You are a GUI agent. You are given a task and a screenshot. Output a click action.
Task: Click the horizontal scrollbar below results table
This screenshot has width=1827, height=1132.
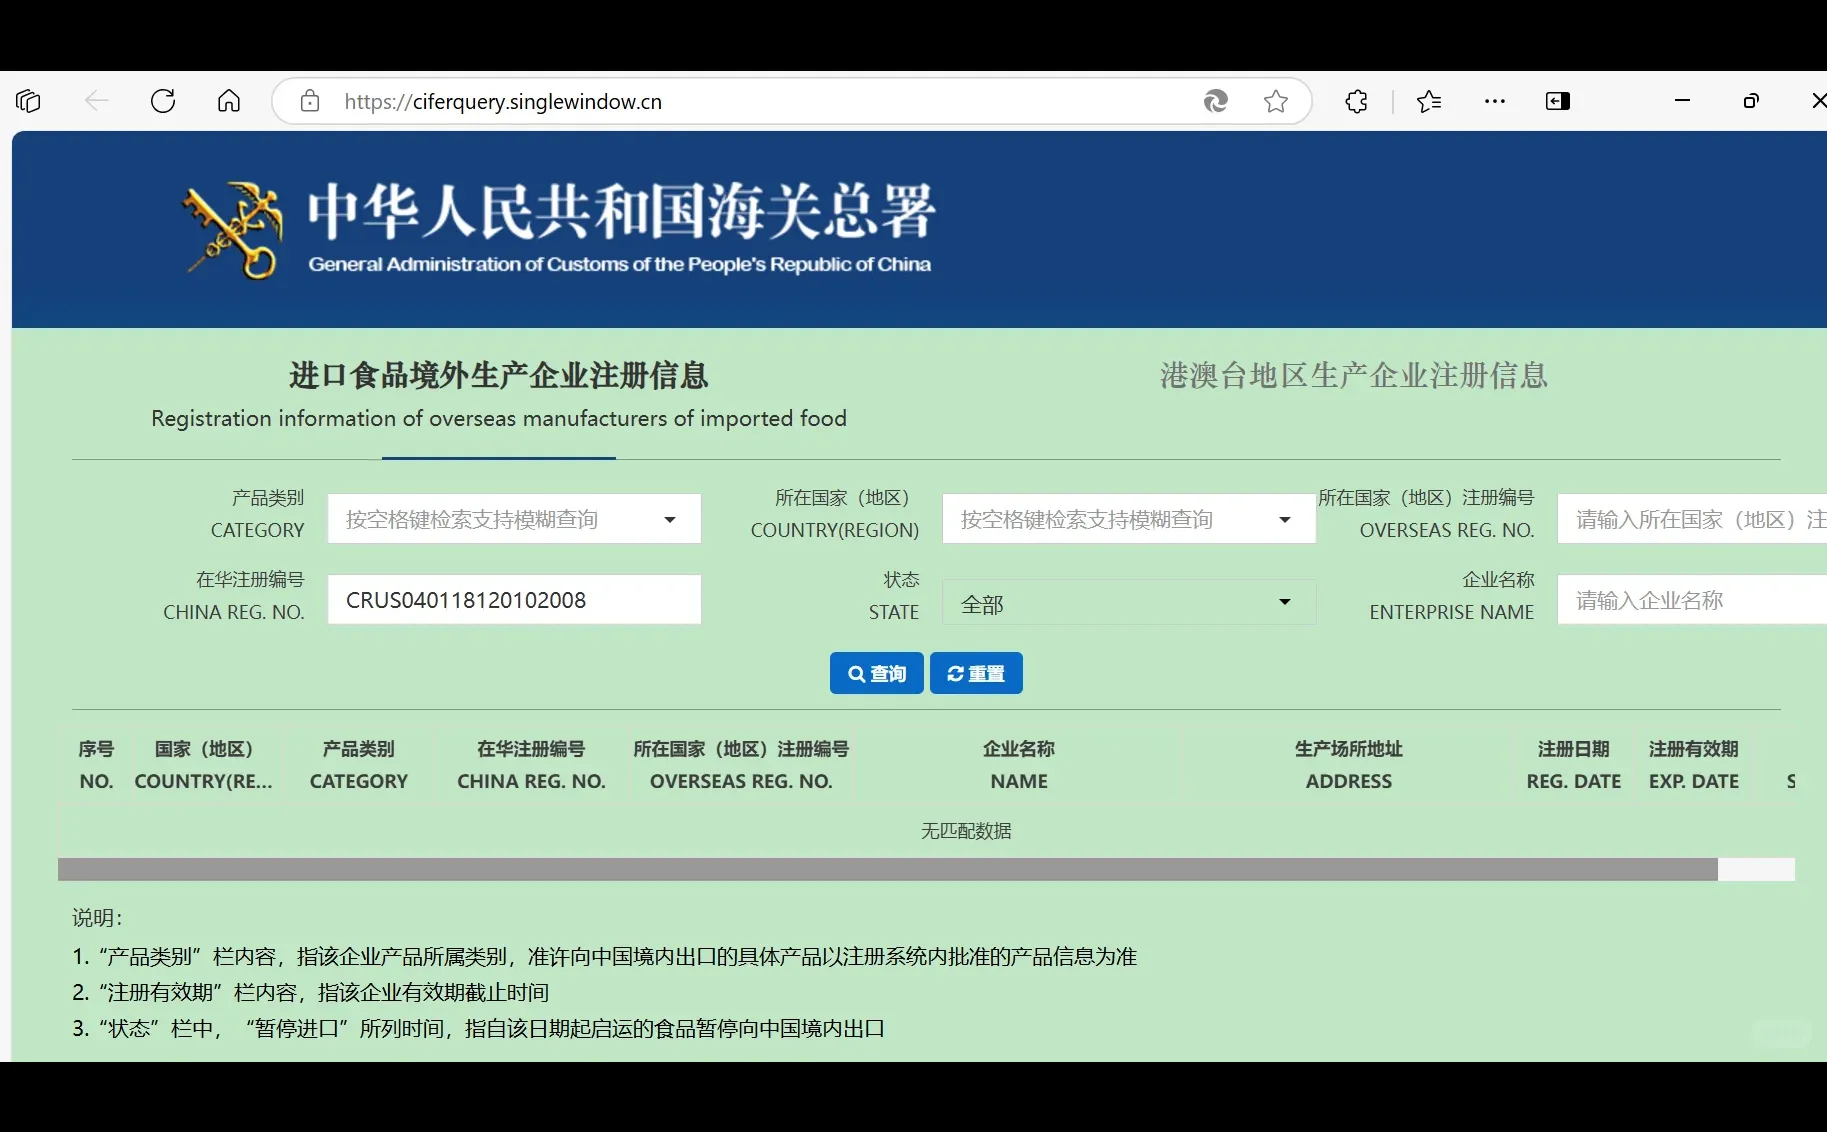tap(888, 870)
